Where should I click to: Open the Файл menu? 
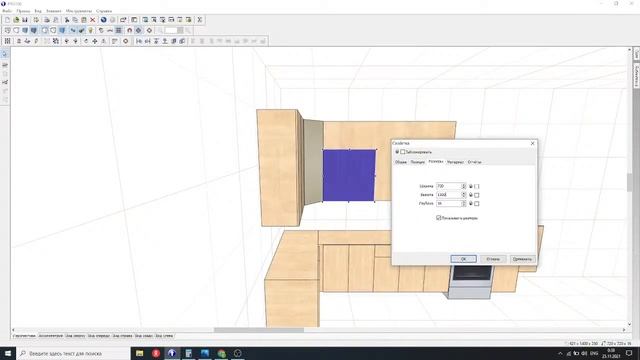[7, 11]
